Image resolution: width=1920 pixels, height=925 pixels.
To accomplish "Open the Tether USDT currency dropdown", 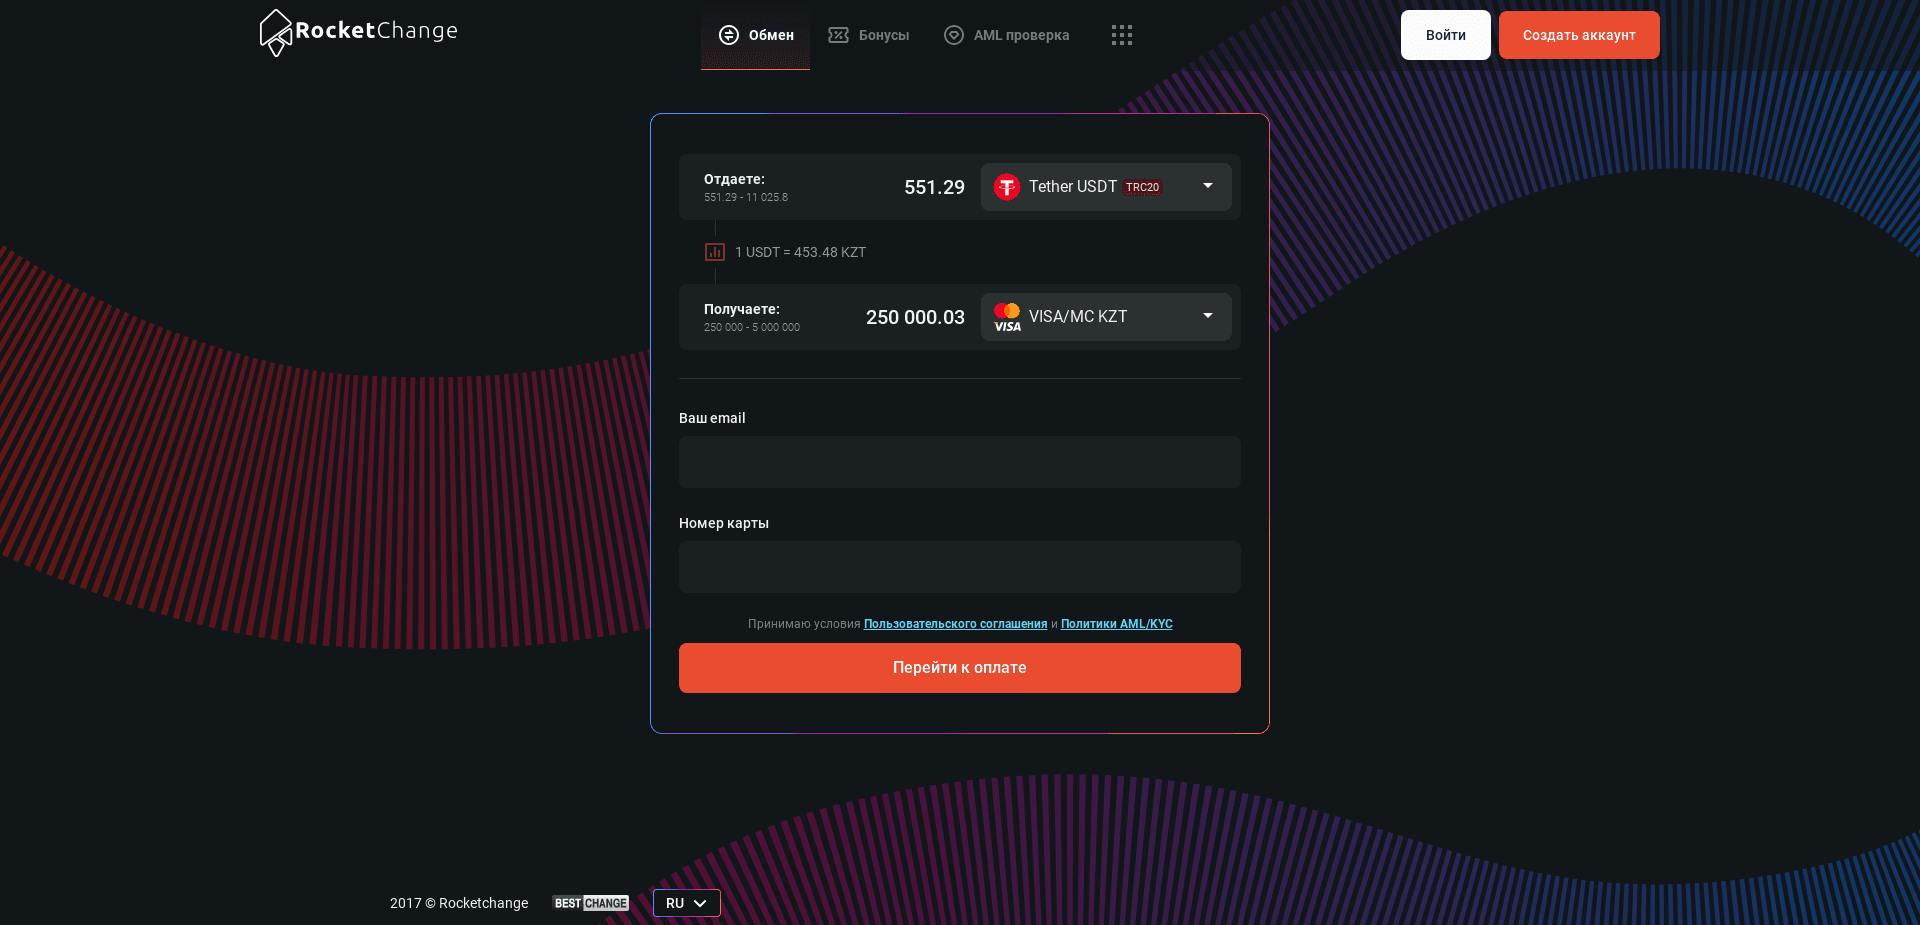I will [1207, 187].
